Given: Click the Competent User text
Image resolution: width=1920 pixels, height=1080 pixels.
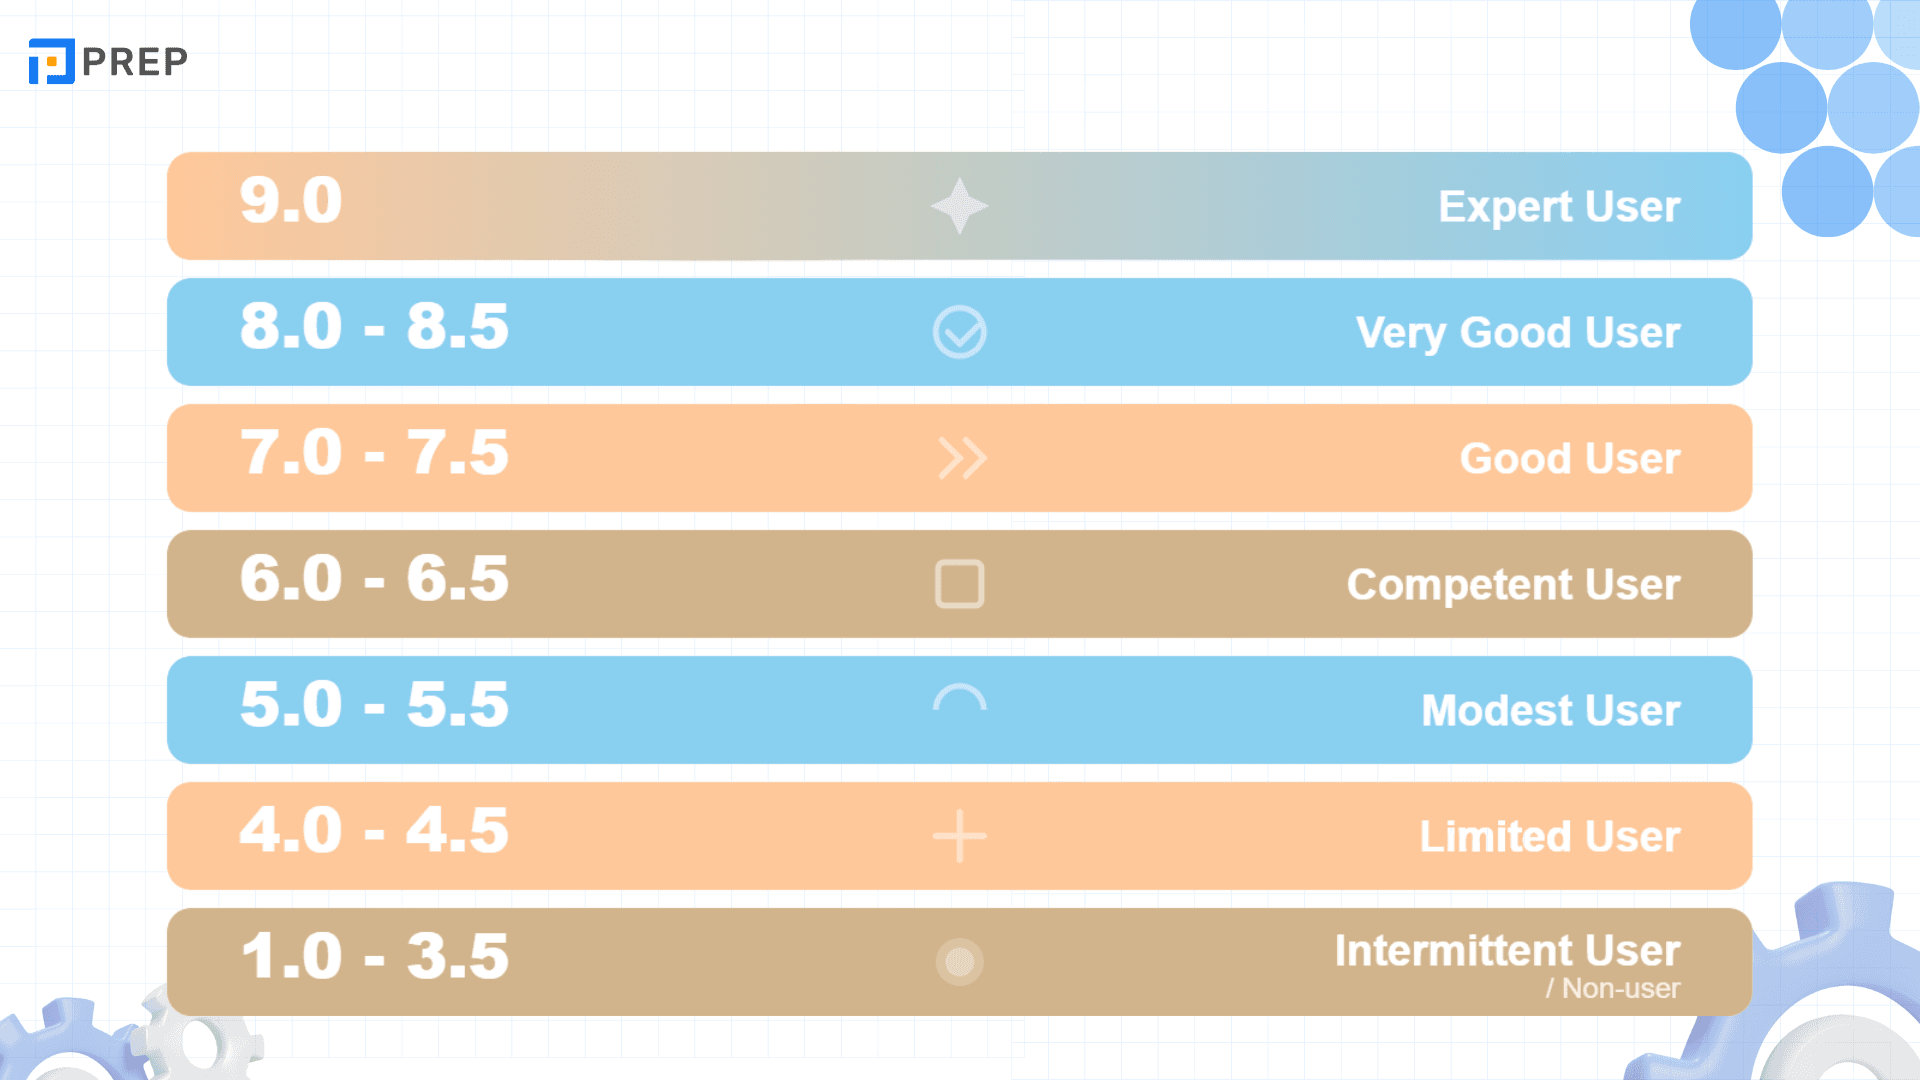Looking at the screenshot, I should point(1513,585).
